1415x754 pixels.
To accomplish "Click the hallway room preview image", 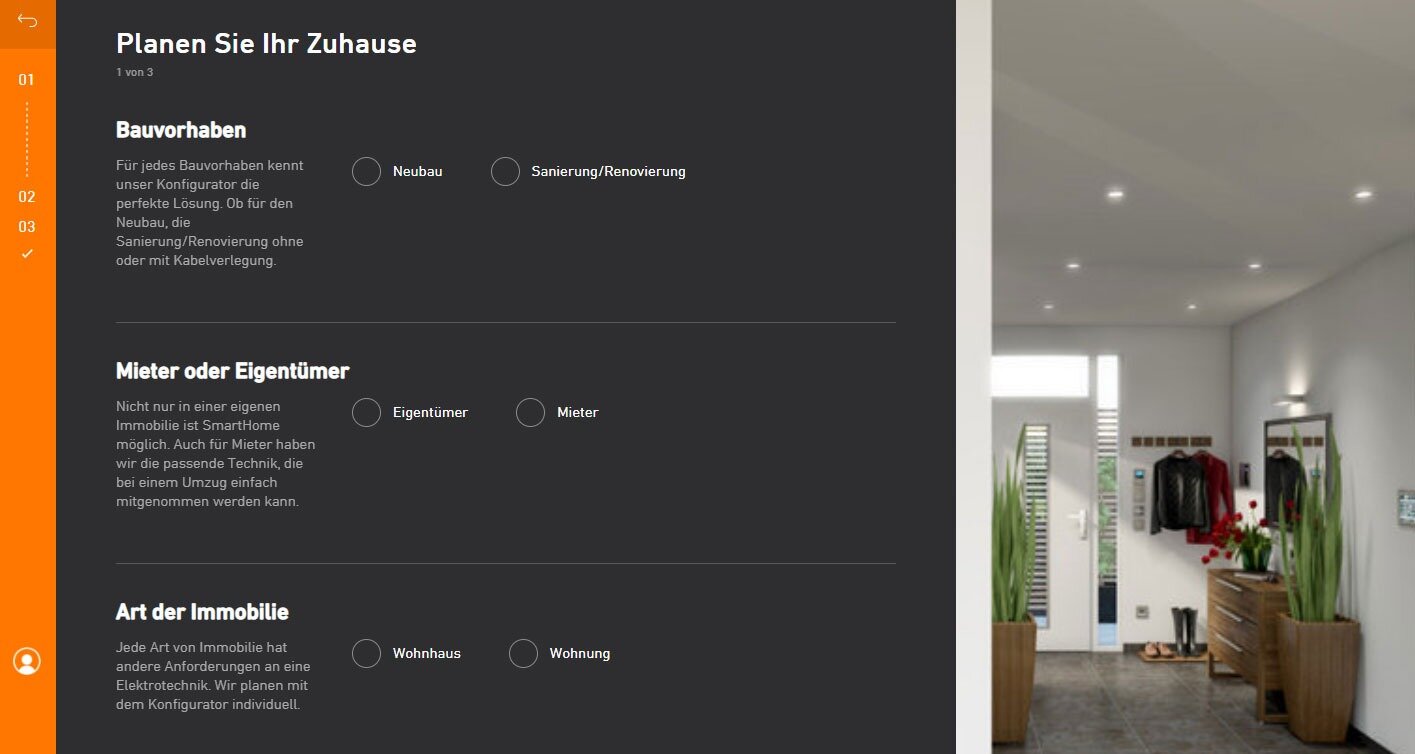I will pyautogui.click(x=1185, y=377).
